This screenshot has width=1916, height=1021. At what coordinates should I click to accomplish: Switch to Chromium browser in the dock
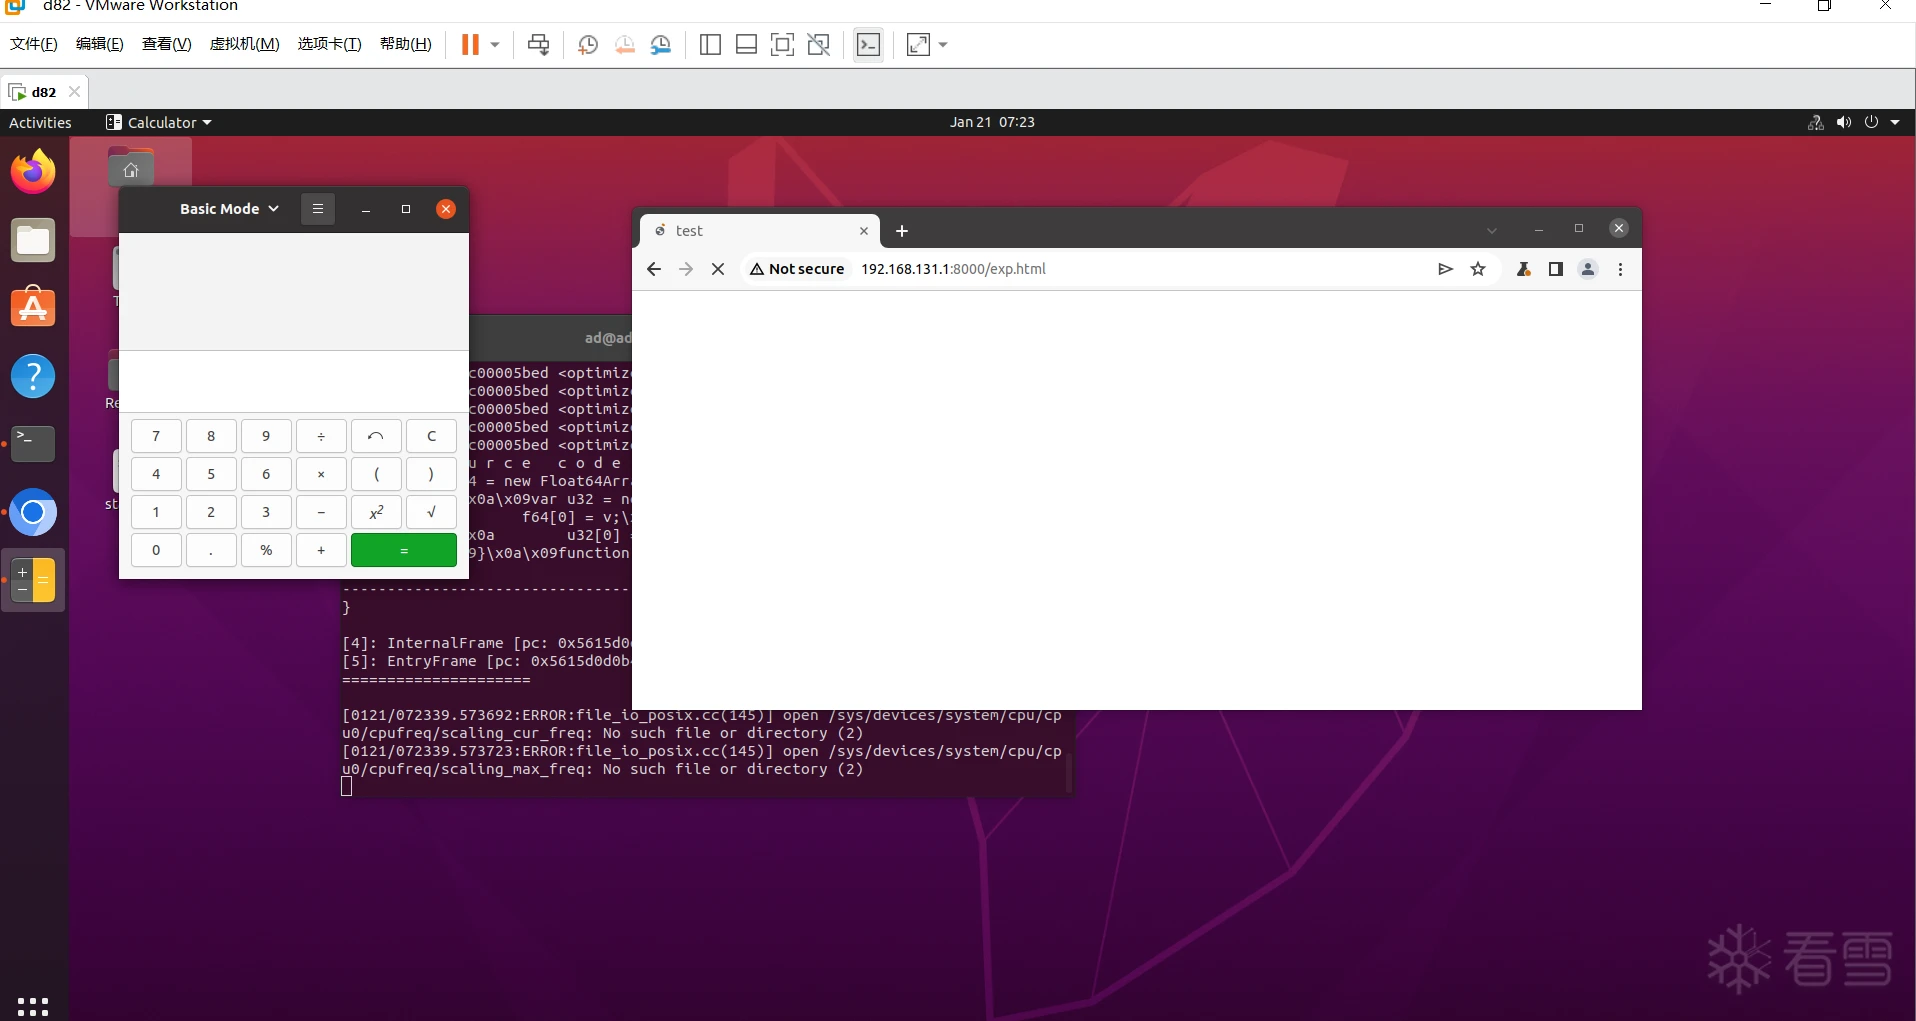coord(33,512)
